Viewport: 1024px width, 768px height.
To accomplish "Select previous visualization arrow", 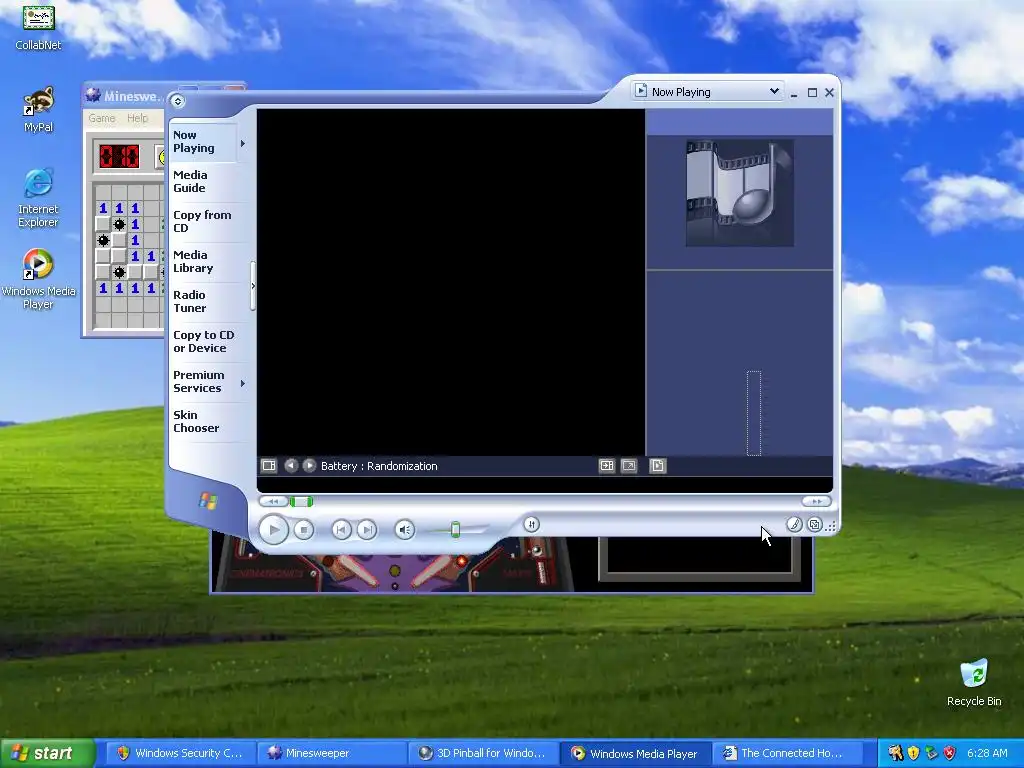I will point(291,466).
